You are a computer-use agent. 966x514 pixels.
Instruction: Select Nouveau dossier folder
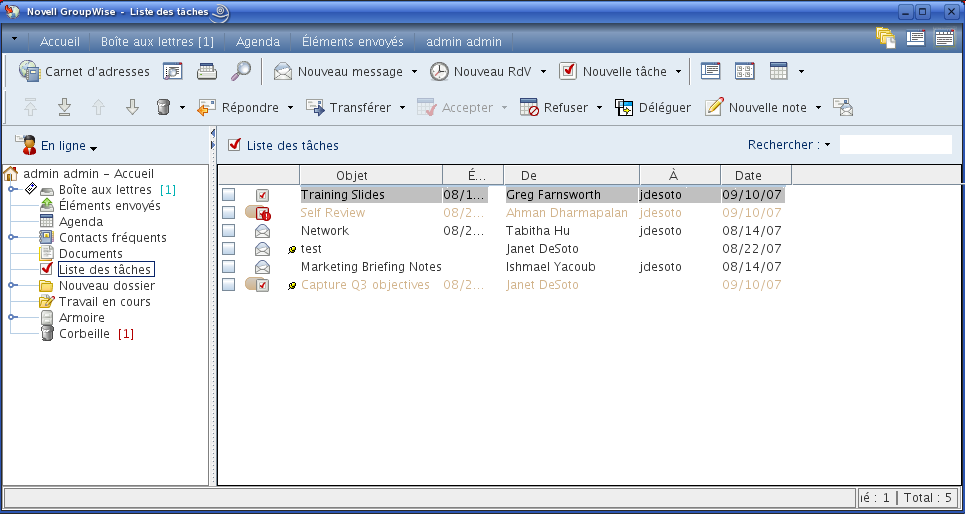coord(107,286)
